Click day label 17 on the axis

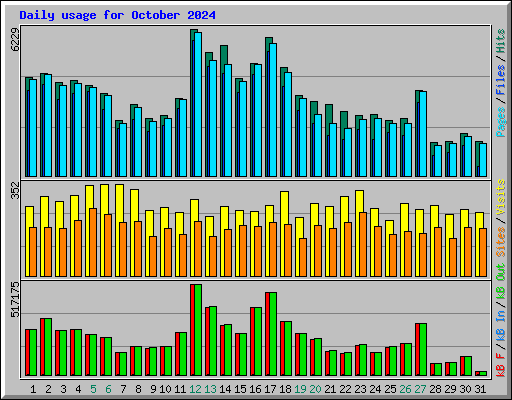[270, 389]
